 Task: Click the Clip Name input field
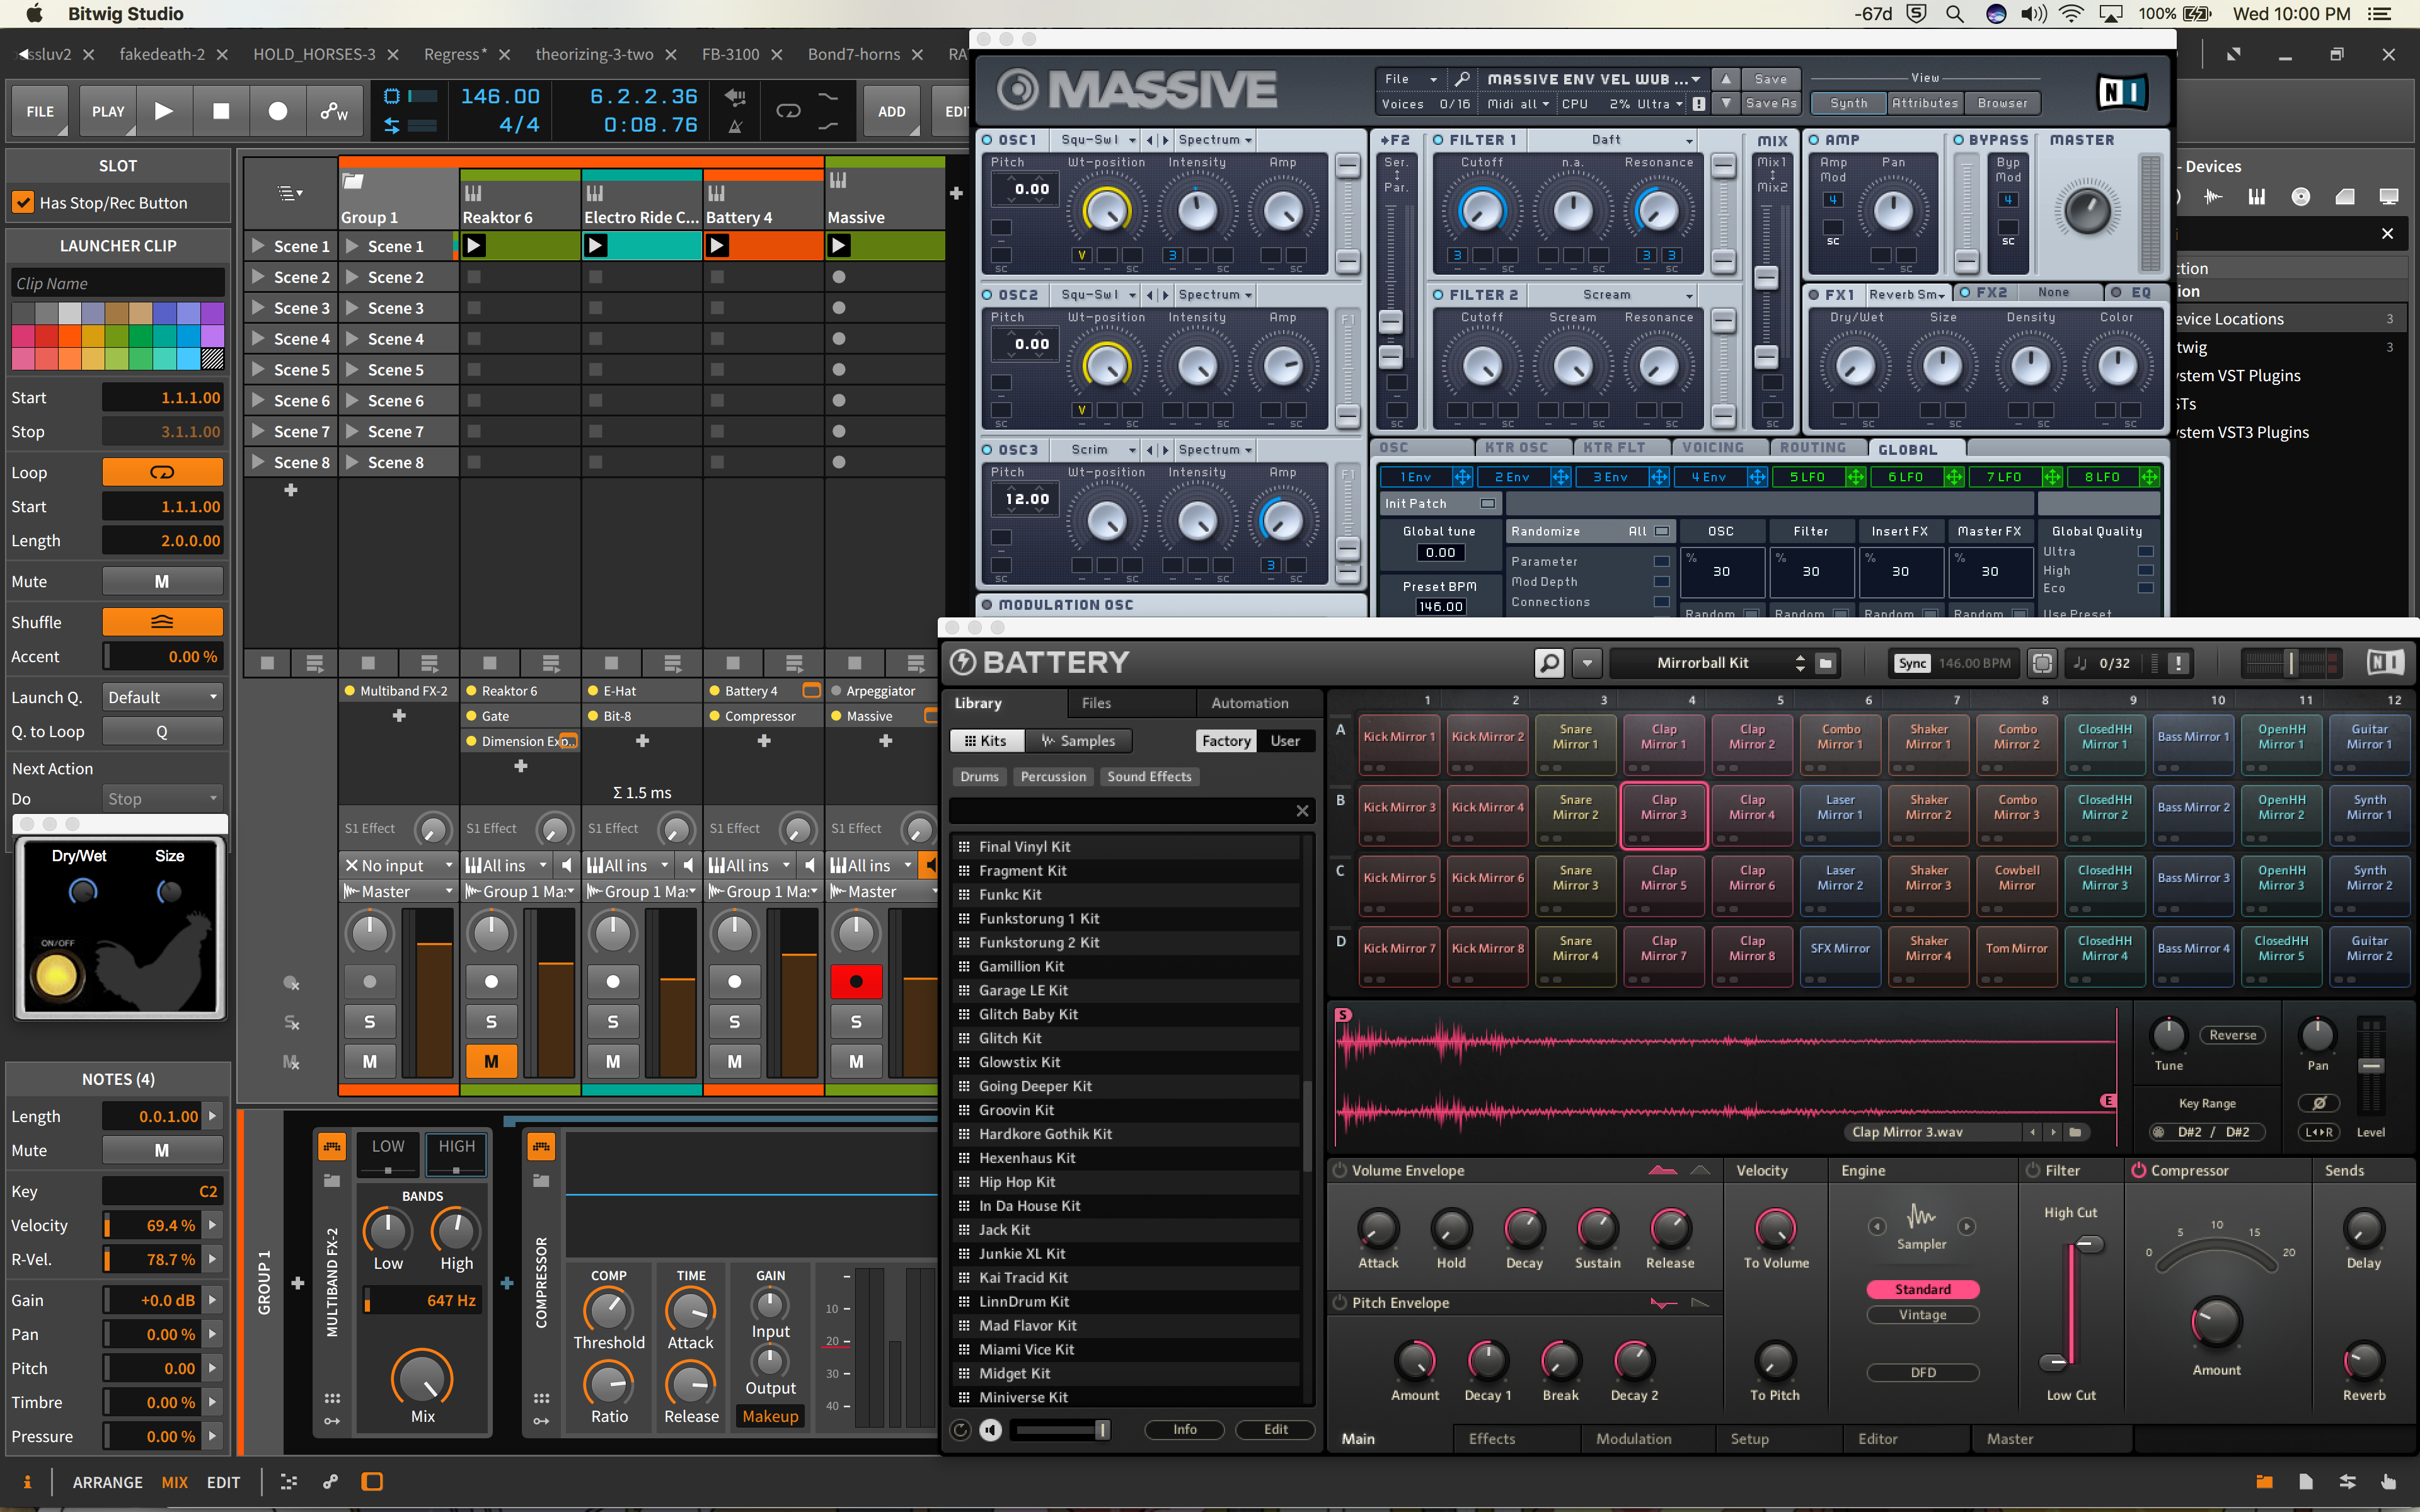[118, 283]
